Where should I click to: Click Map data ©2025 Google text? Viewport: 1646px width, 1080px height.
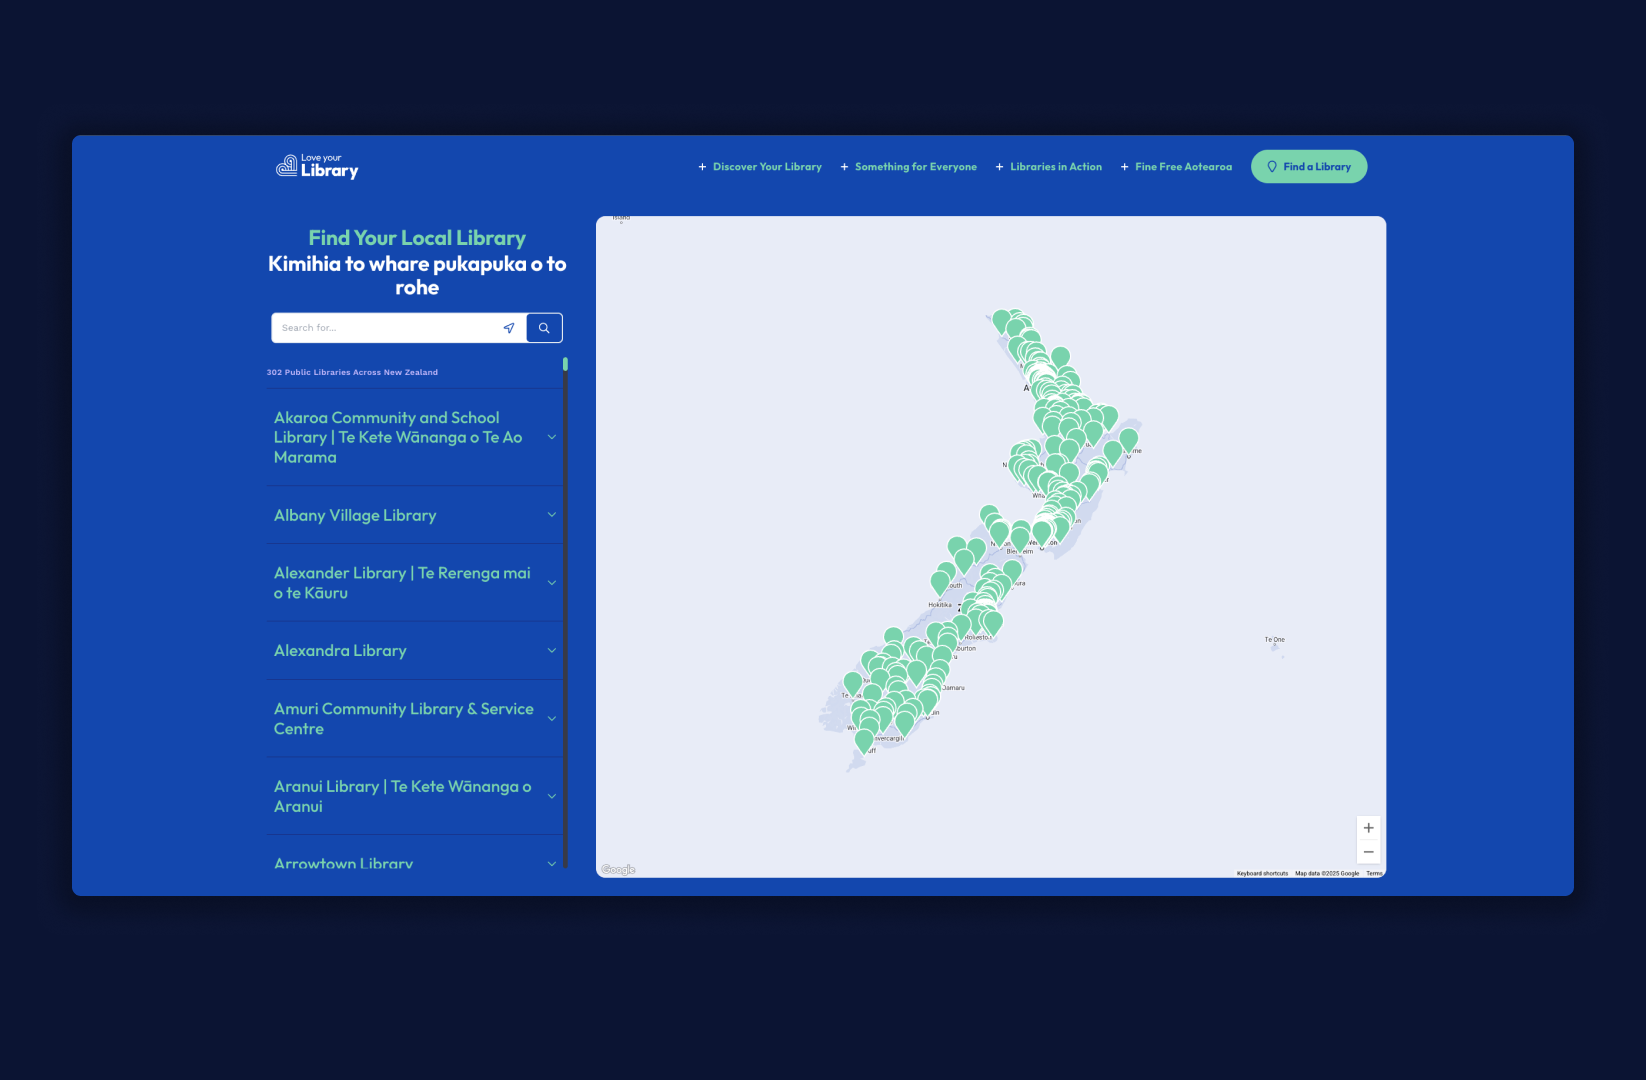1327,873
